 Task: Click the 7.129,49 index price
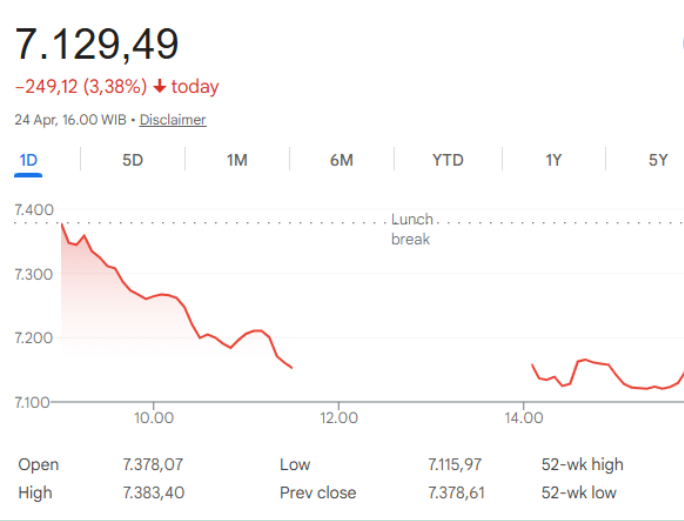[x=97, y=45]
